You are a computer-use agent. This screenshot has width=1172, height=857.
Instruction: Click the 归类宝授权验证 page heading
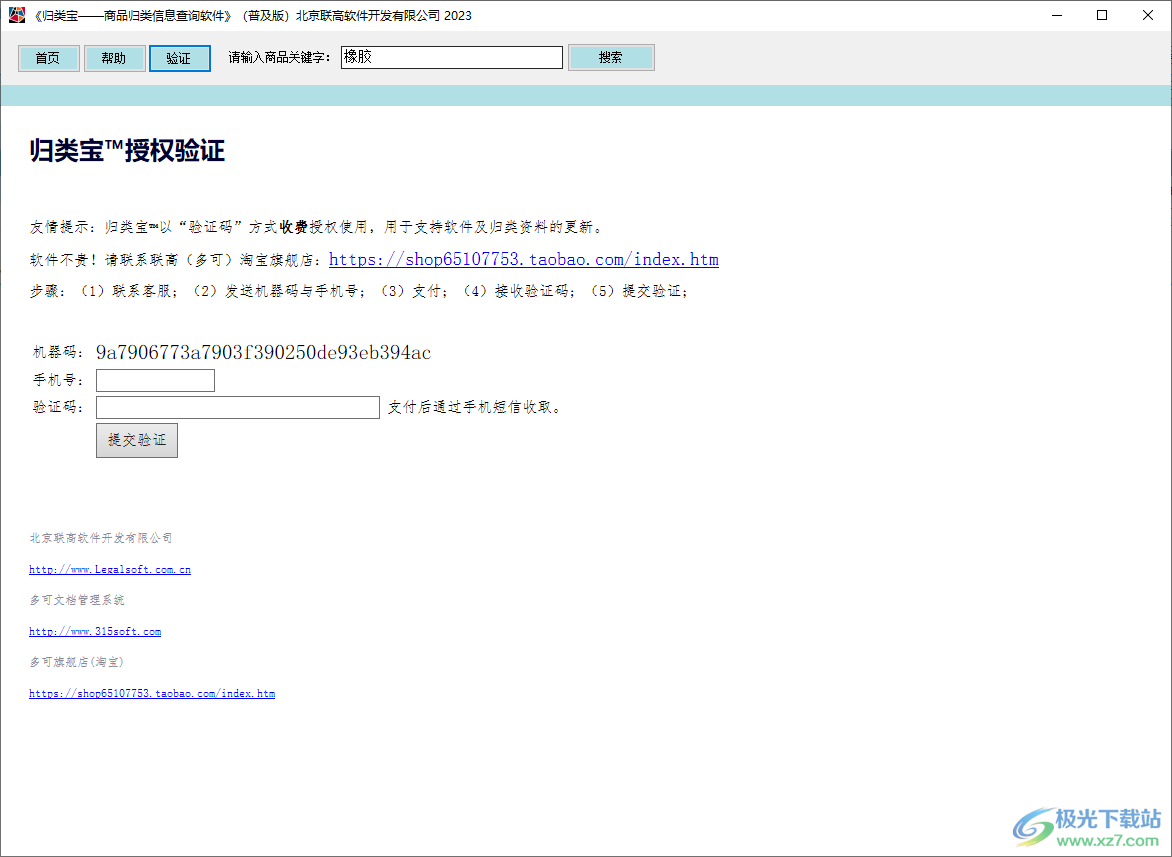tap(127, 150)
